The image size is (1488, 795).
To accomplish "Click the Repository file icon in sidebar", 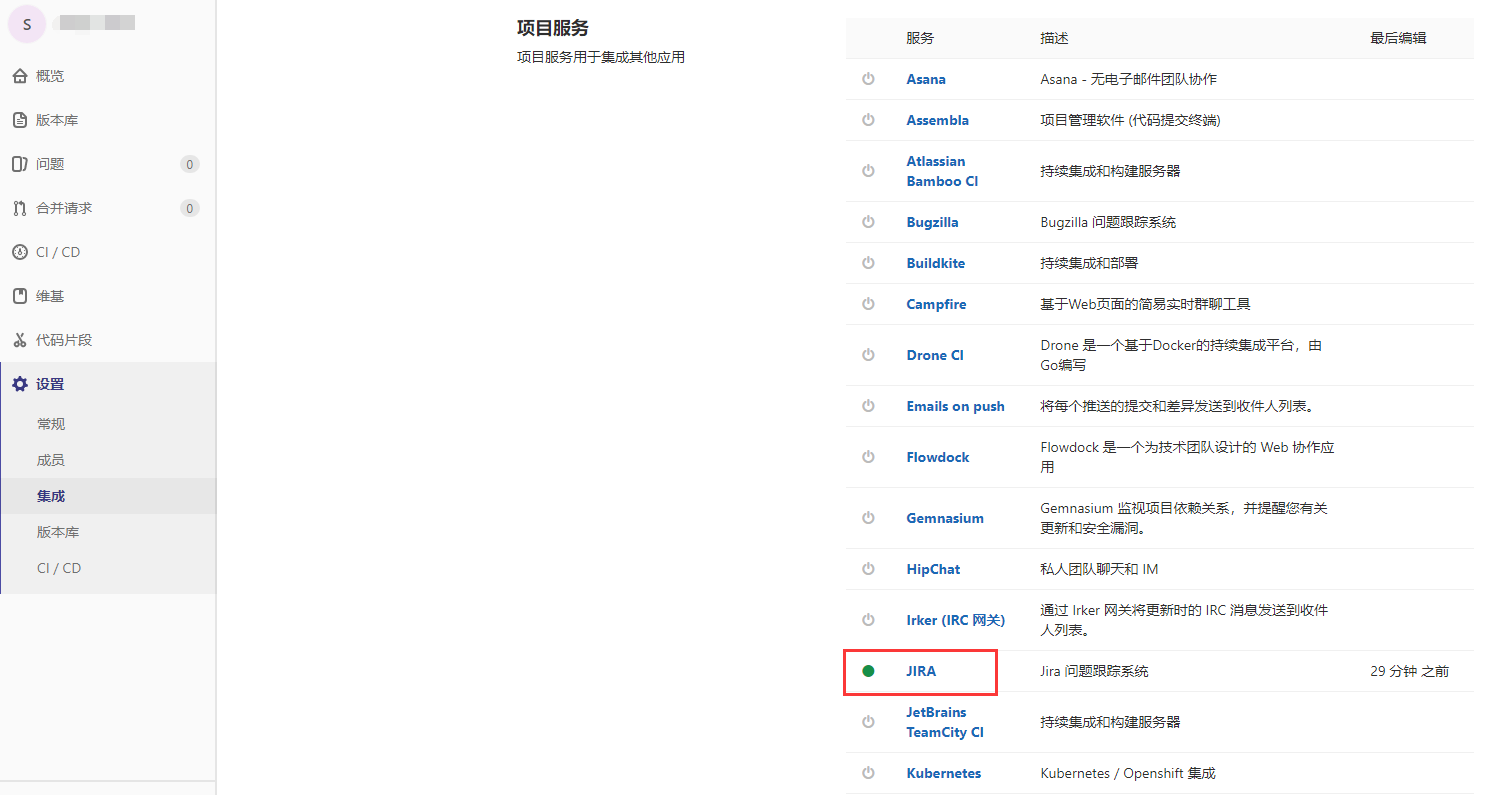I will pyautogui.click(x=20, y=120).
